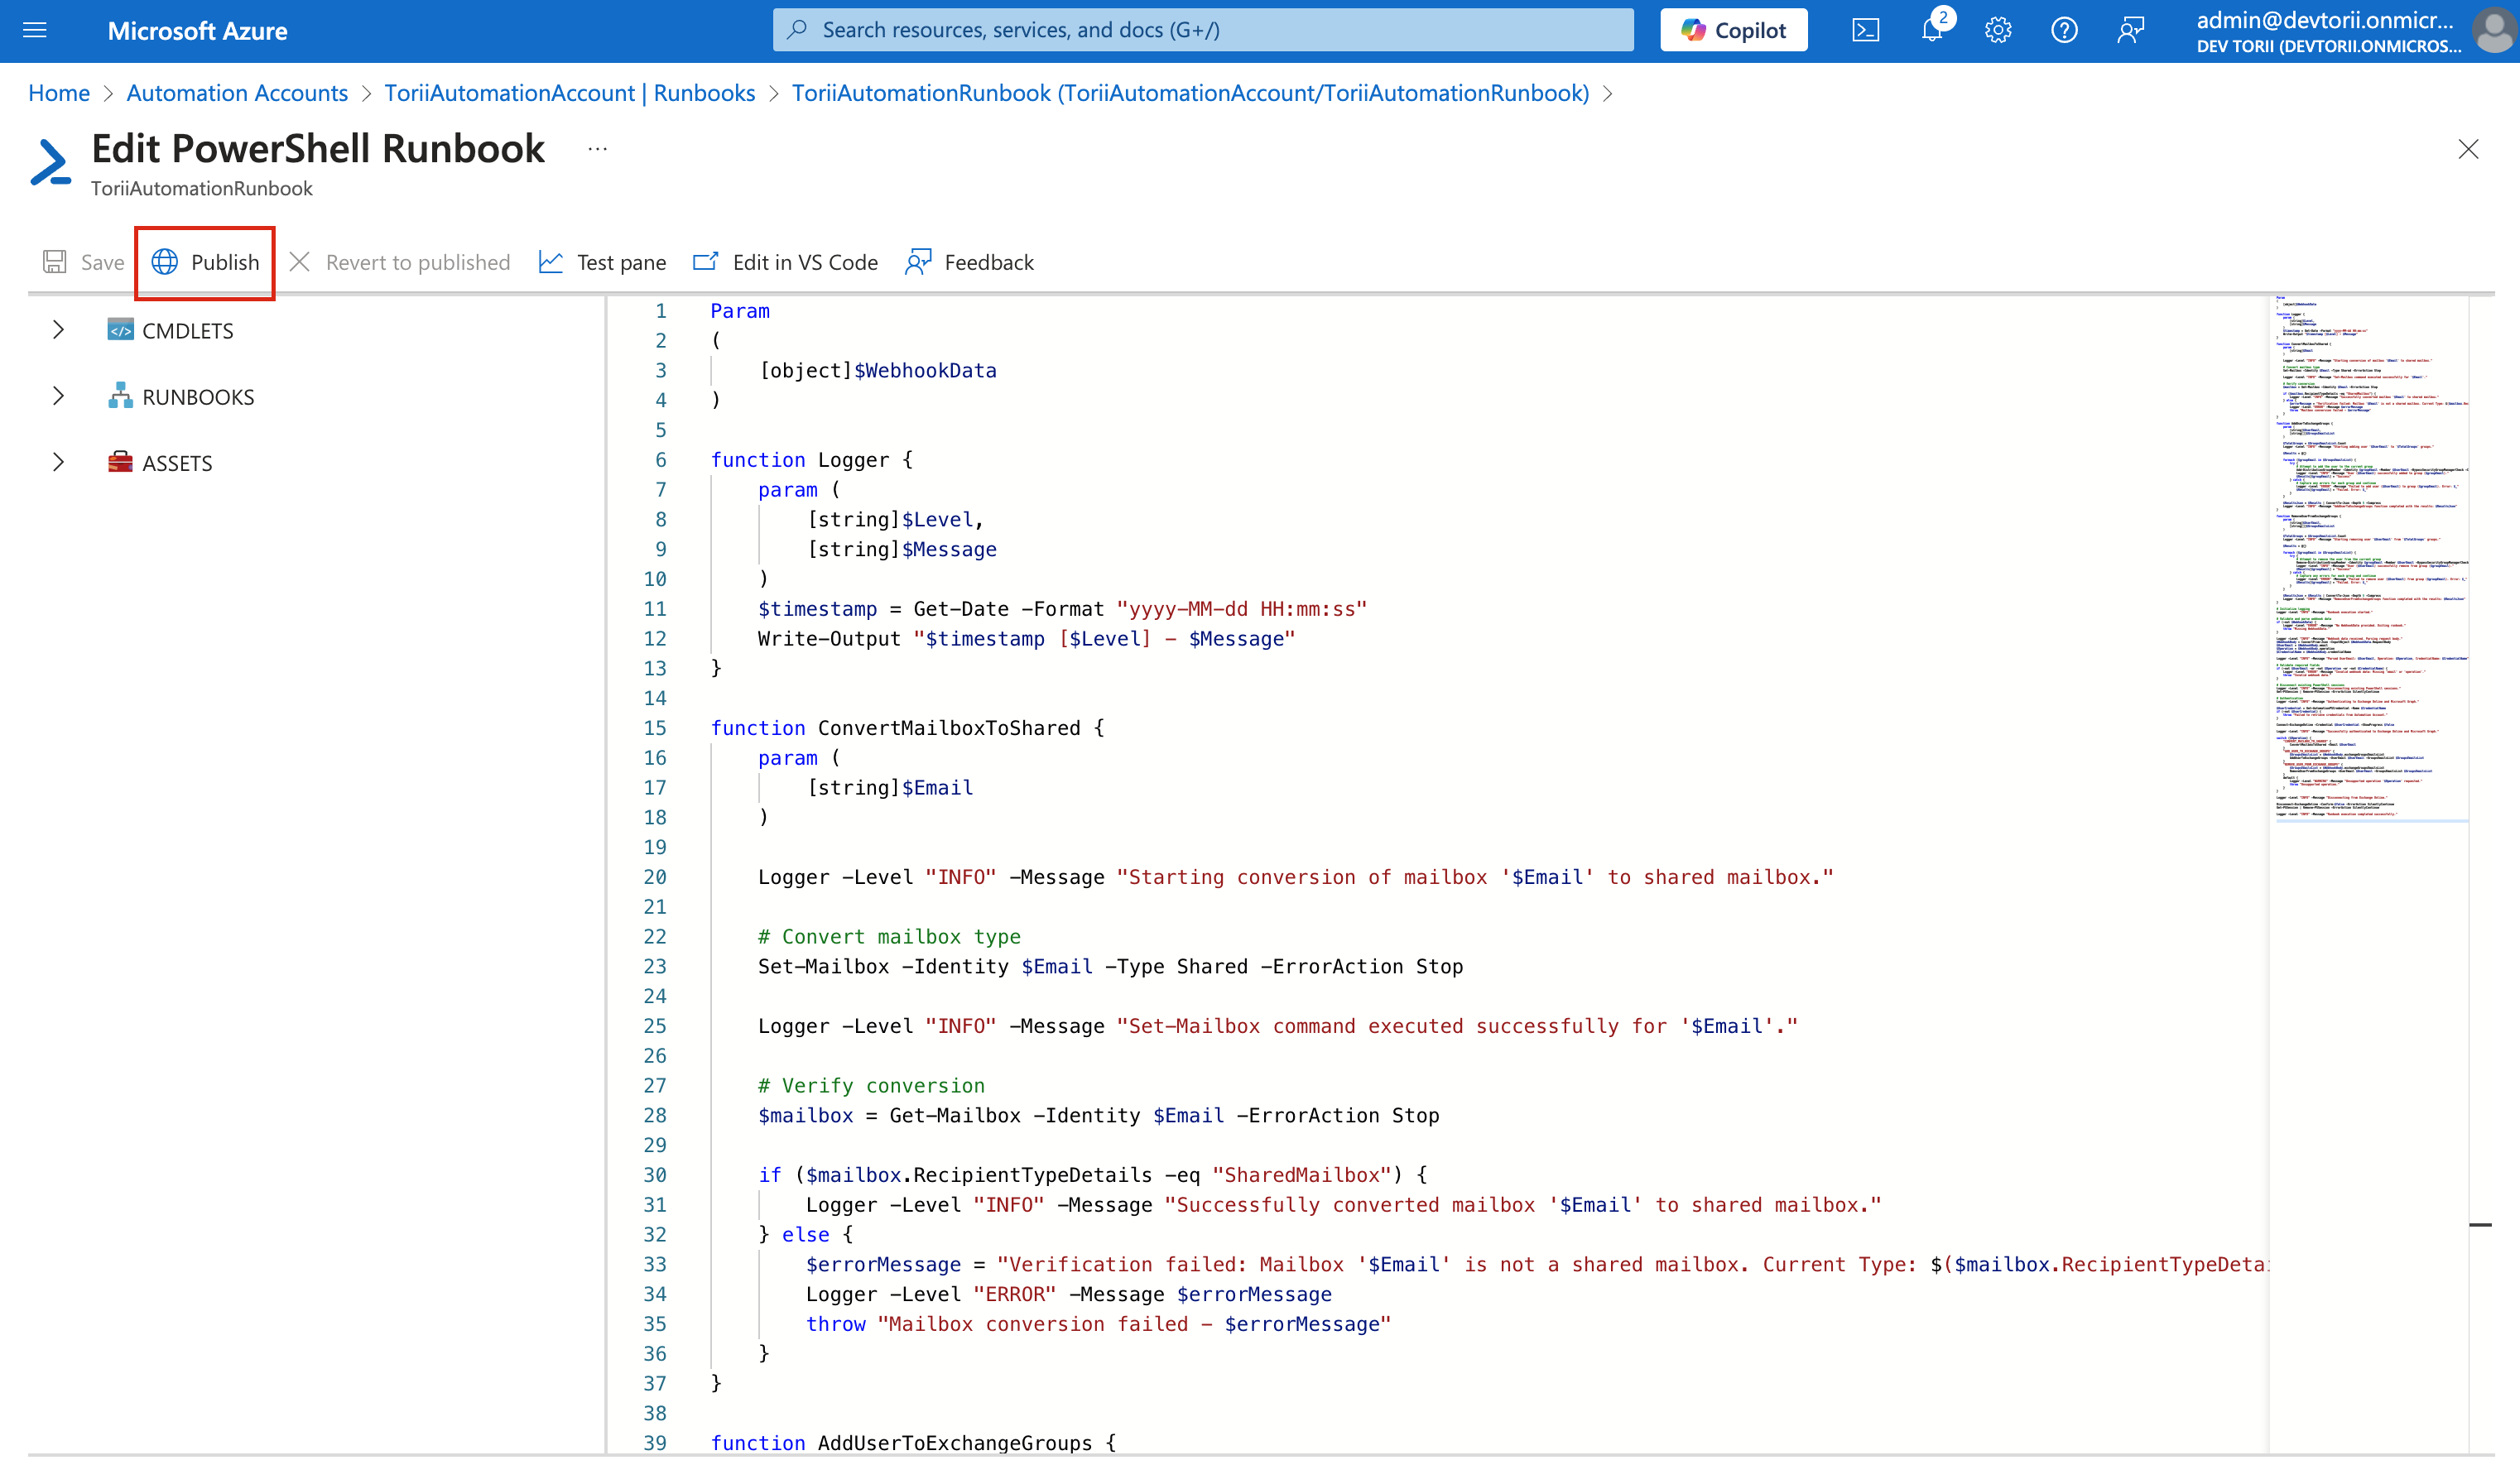The height and width of the screenshot is (1465, 2520).
Task: Click the '[string]$Message' parameter line
Action: [x=902, y=549]
